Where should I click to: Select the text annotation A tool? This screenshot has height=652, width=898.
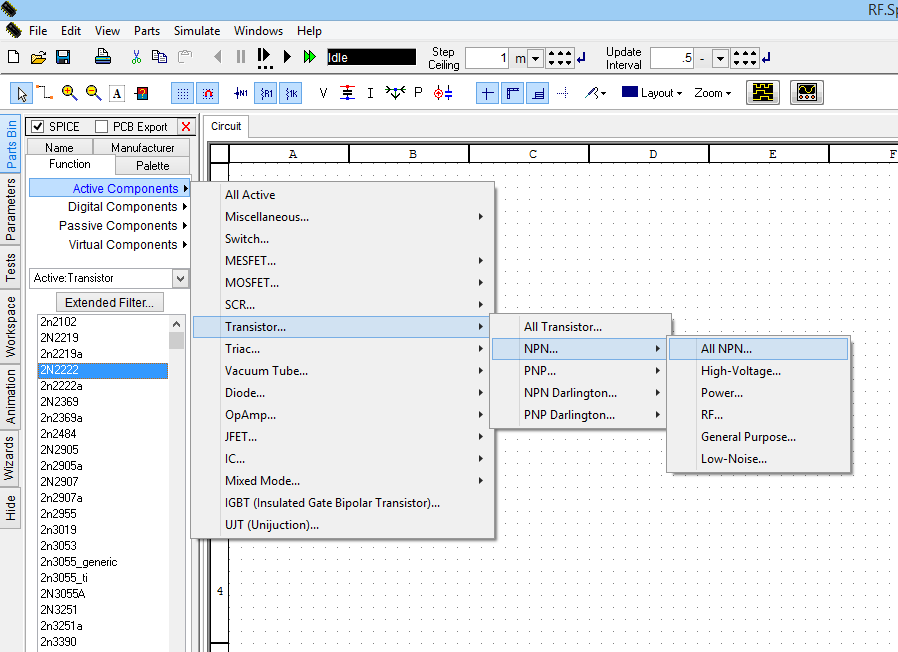click(x=117, y=93)
